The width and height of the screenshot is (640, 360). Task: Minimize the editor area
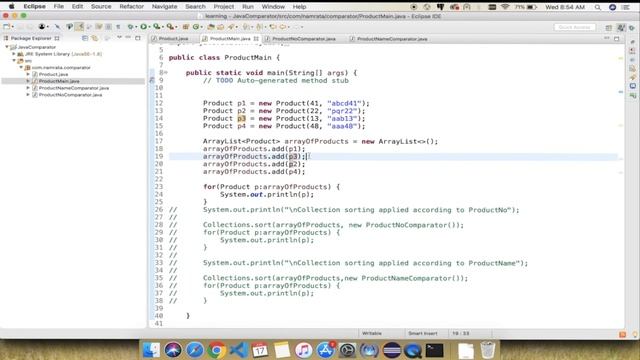click(607, 38)
